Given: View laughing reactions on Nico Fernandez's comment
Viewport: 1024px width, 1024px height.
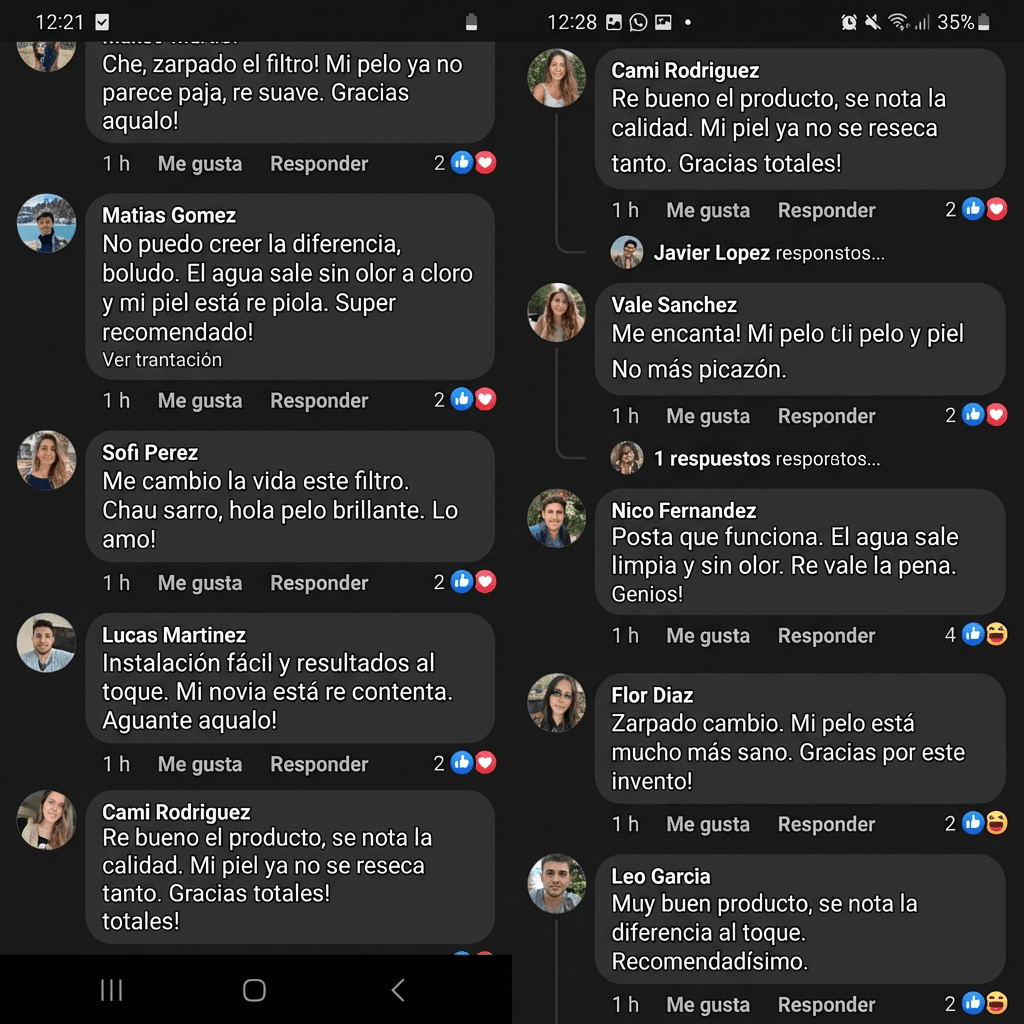Looking at the screenshot, I should click(x=997, y=634).
